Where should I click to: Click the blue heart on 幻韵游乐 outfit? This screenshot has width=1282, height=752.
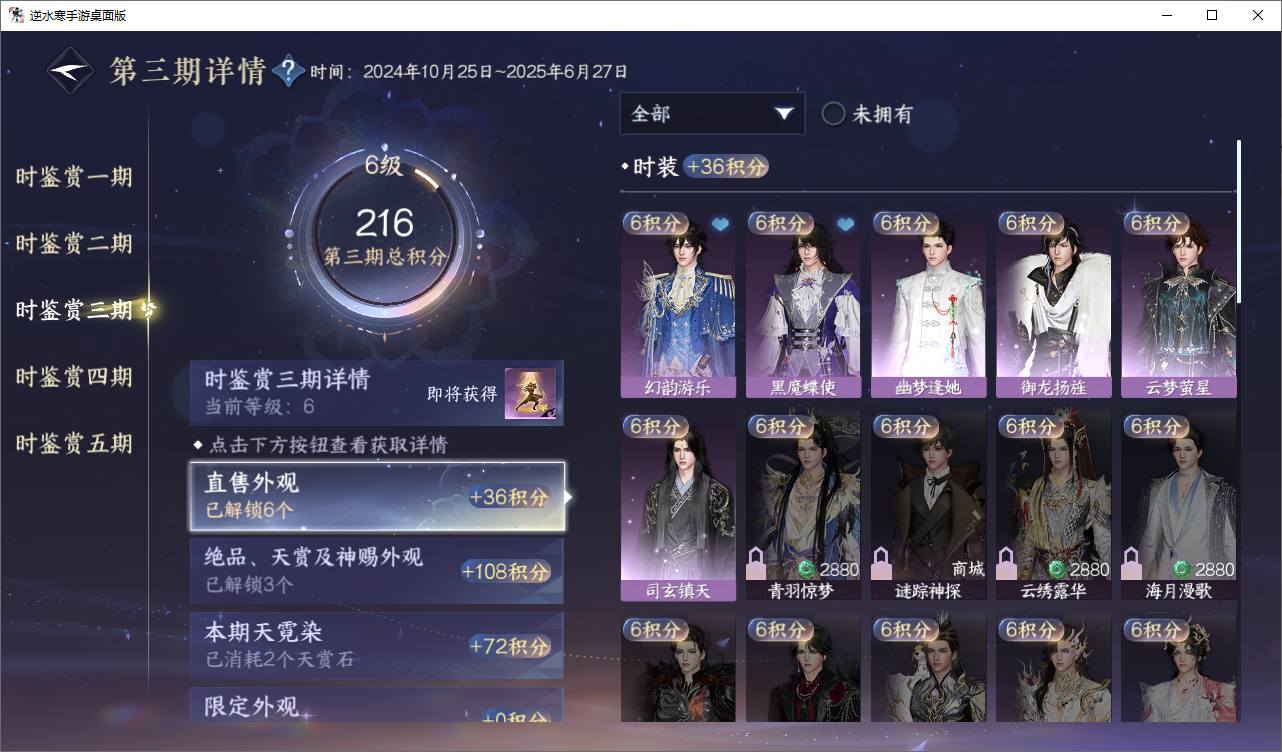click(720, 224)
